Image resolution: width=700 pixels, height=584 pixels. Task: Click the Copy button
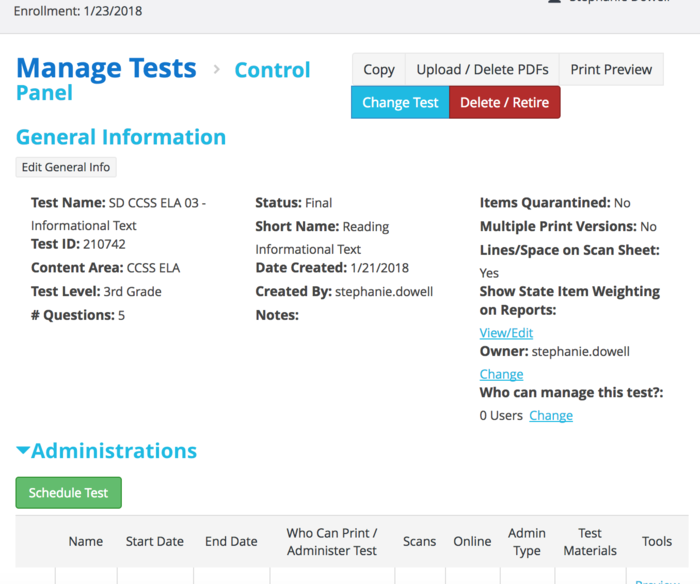[x=378, y=69]
